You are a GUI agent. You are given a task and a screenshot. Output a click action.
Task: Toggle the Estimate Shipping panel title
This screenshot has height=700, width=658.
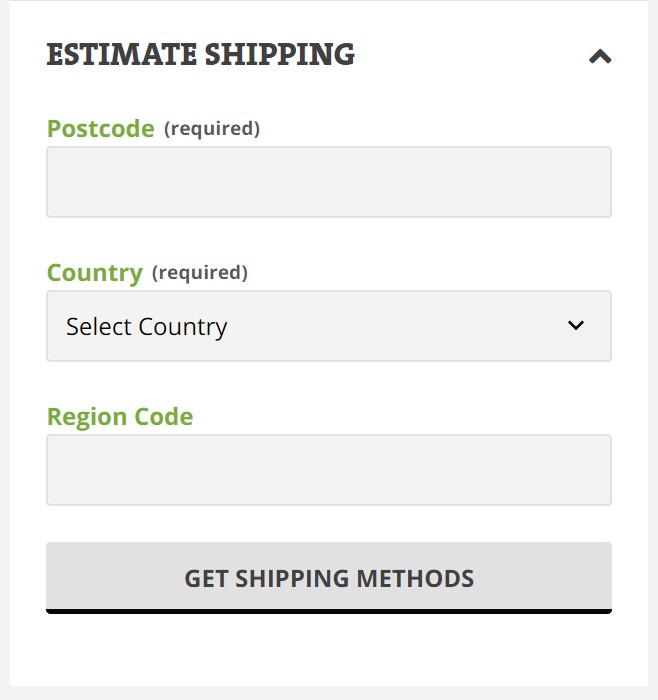click(x=200, y=54)
